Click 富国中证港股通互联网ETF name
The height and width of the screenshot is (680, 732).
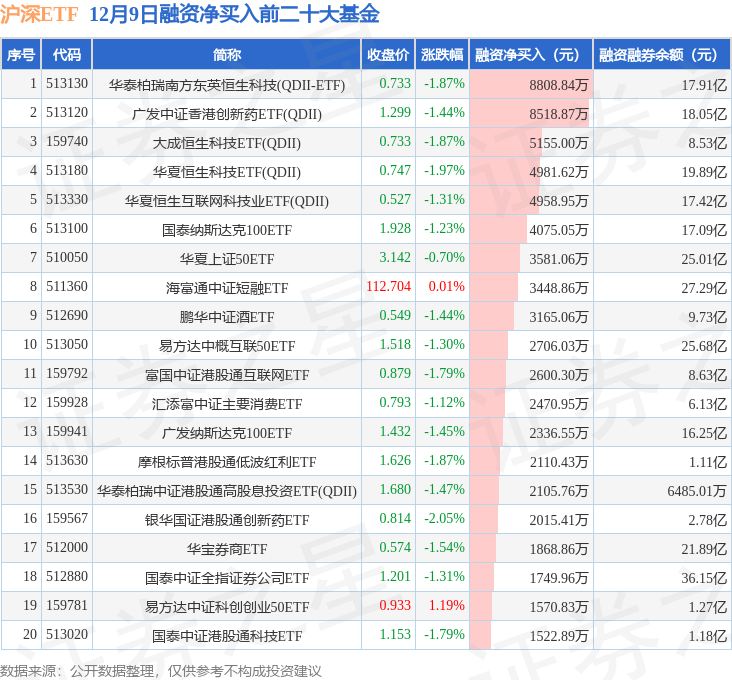pyautogui.click(x=227, y=375)
